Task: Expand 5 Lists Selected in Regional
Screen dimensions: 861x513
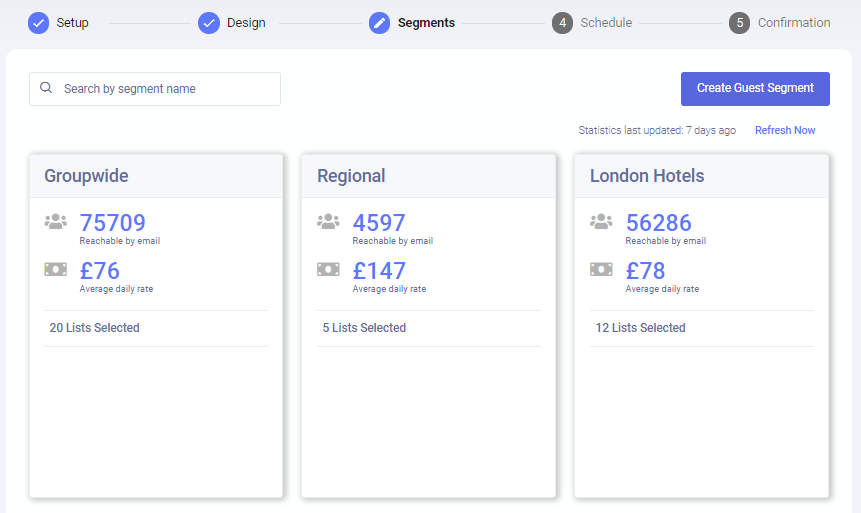Action: coord(364,328)
